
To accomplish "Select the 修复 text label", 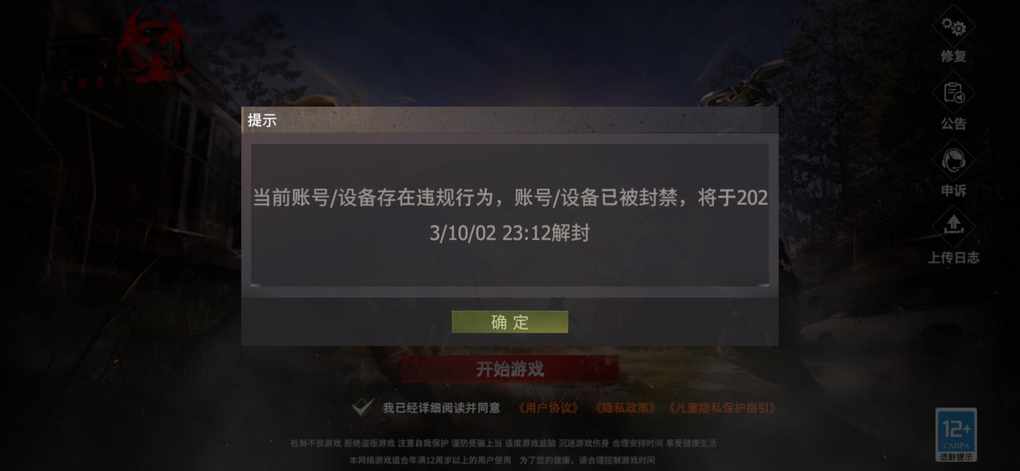I will 954,57.
